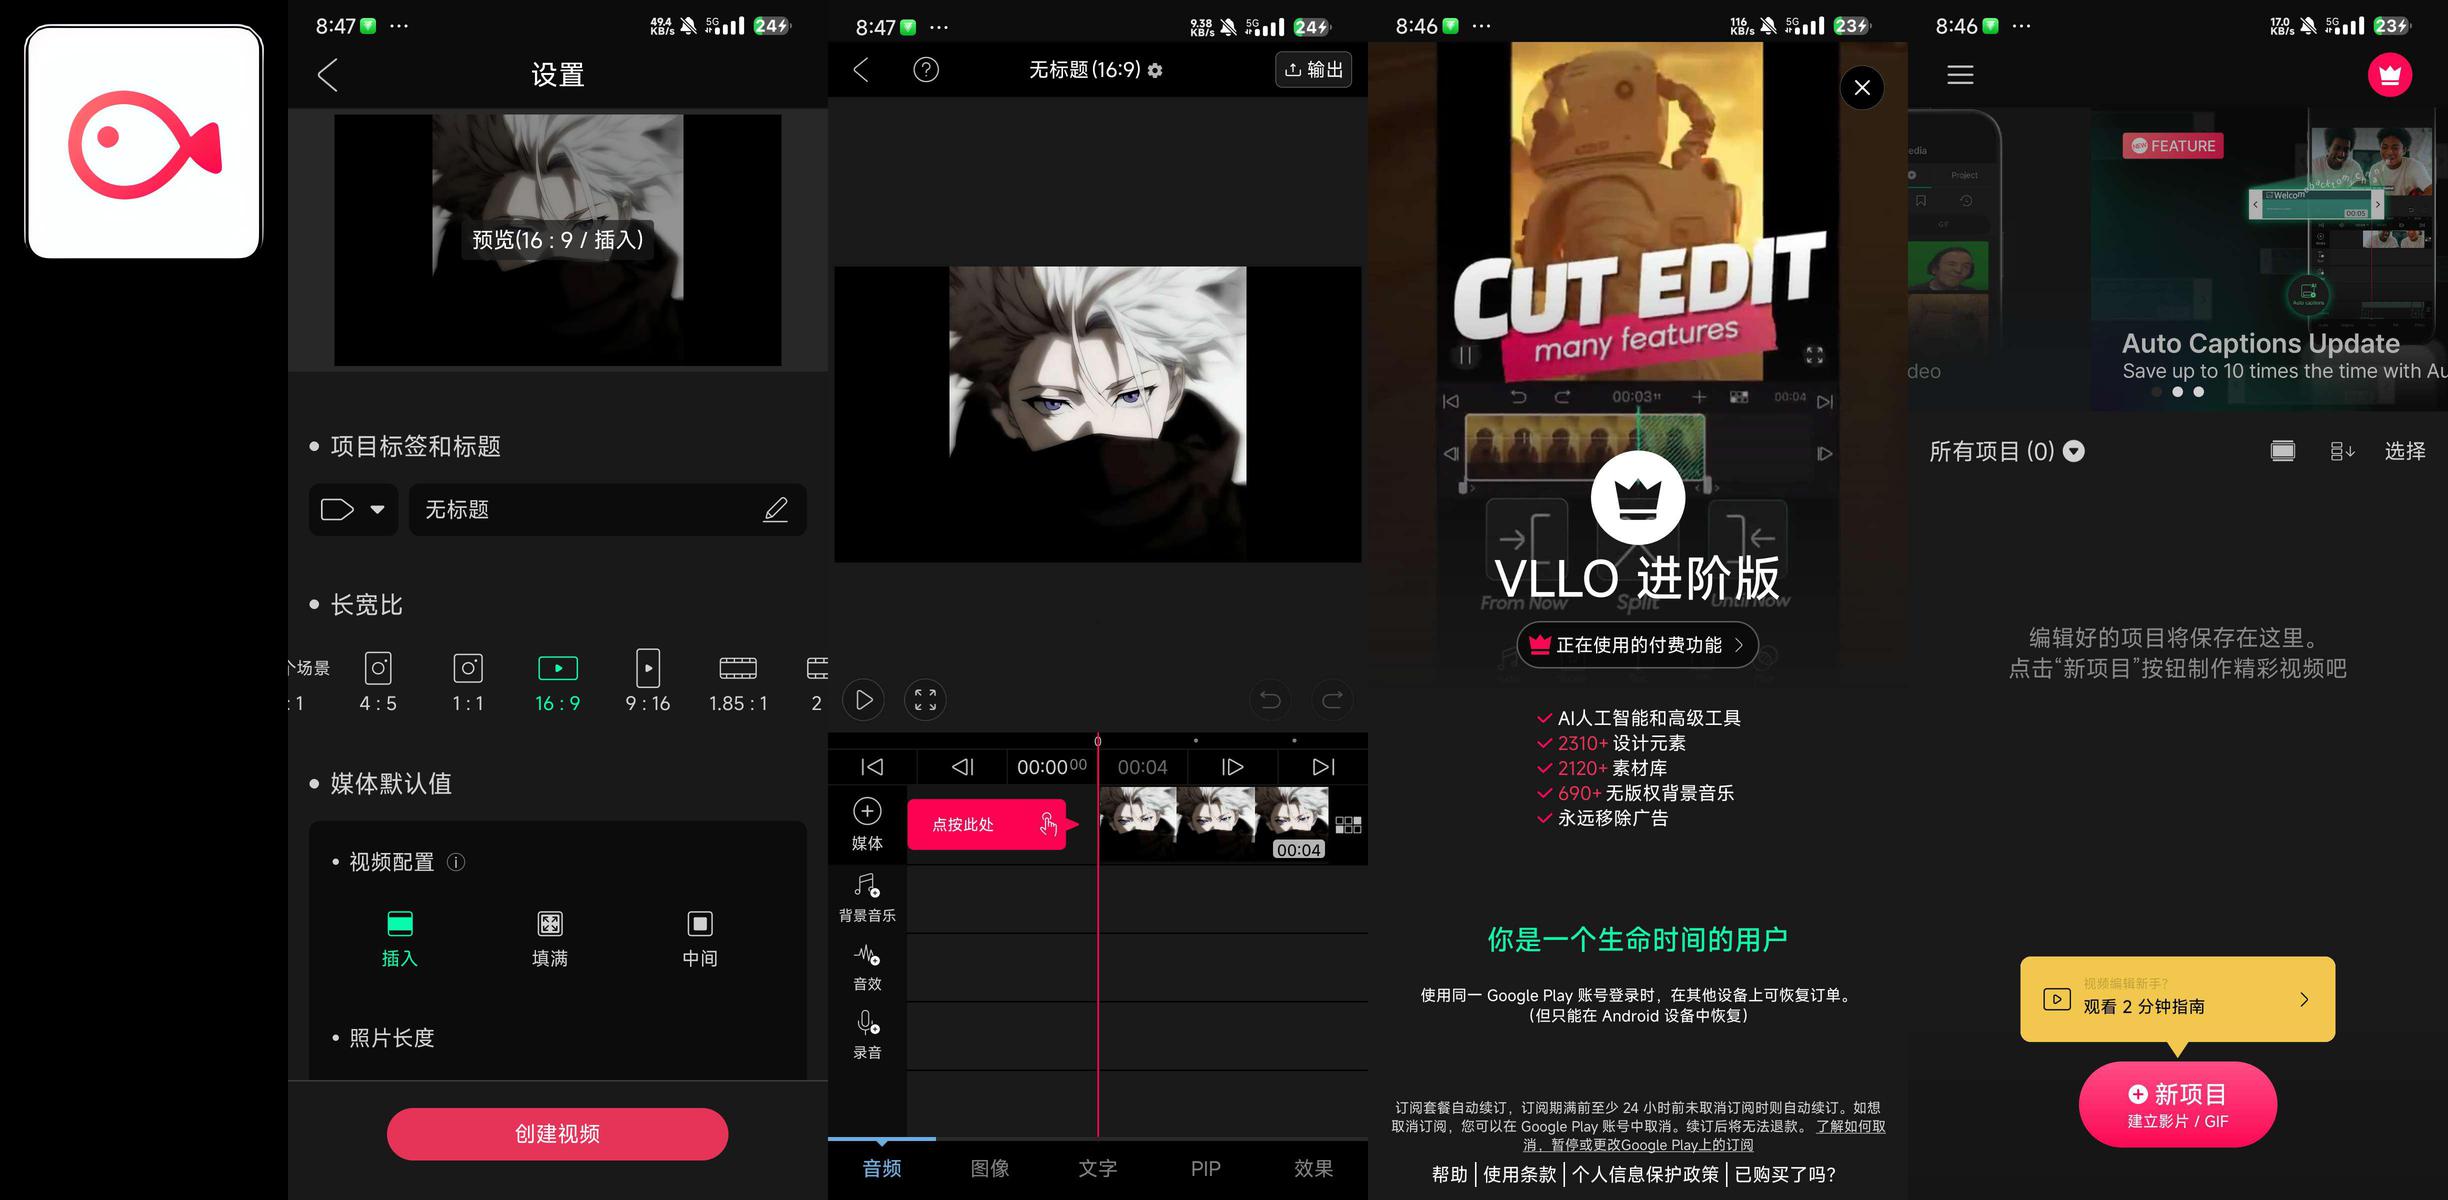Play the video preview

pyautogui.click(x=864, y=700)
